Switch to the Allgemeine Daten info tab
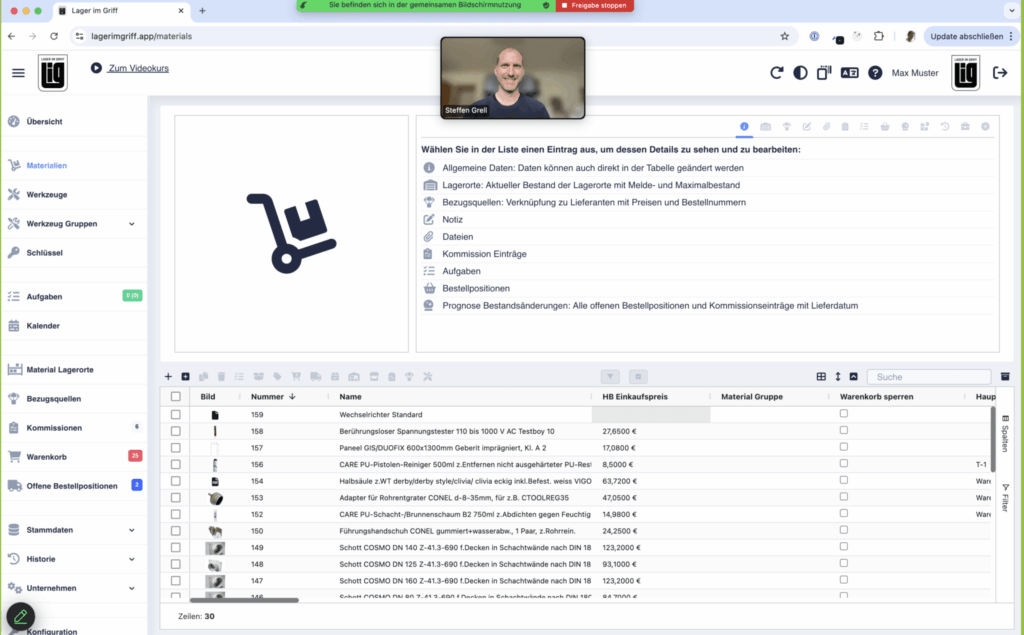The image size is (1024, 635). [744, 127]
